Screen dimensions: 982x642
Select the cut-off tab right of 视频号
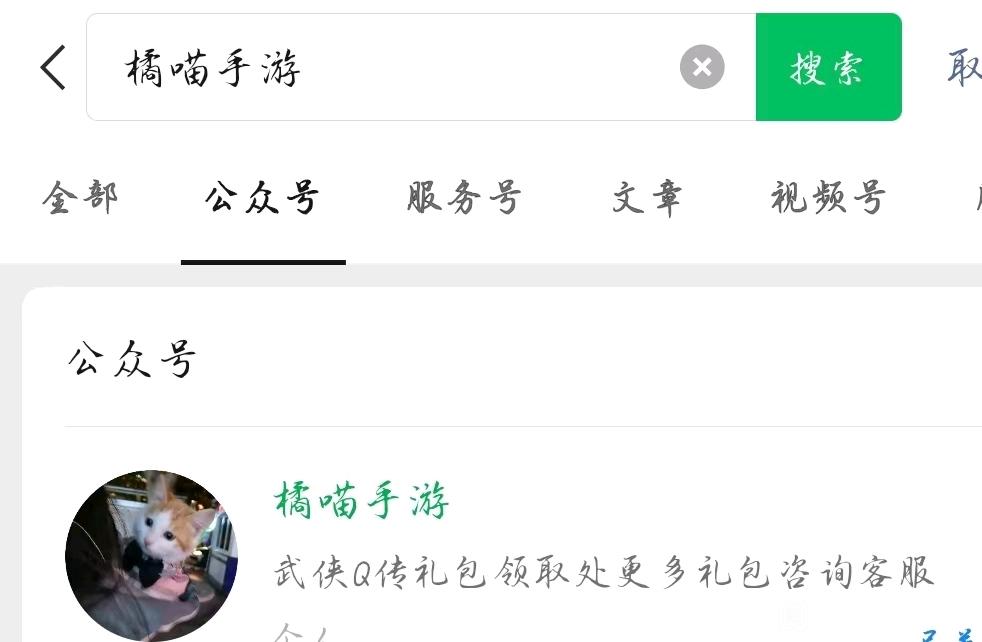(x=978, y=197)
